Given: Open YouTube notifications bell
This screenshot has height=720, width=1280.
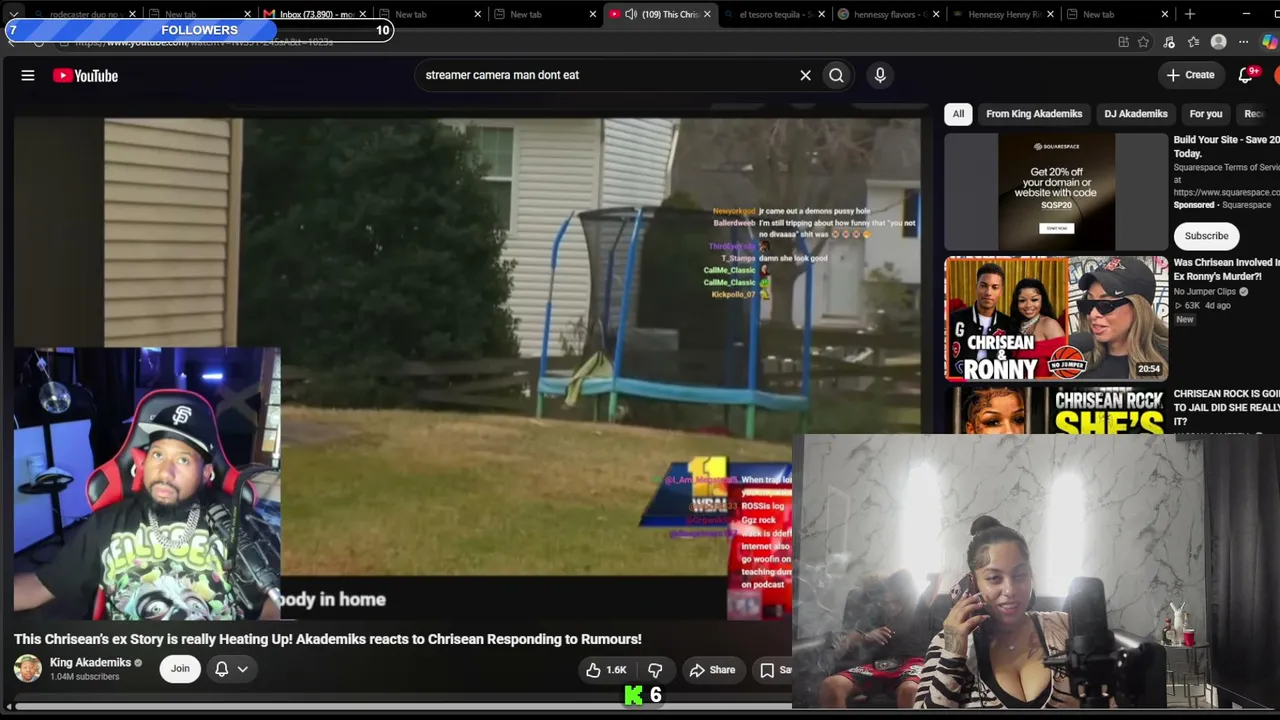Looking at the screenshot, I should pyautogui.click(x=1246, y=75).
